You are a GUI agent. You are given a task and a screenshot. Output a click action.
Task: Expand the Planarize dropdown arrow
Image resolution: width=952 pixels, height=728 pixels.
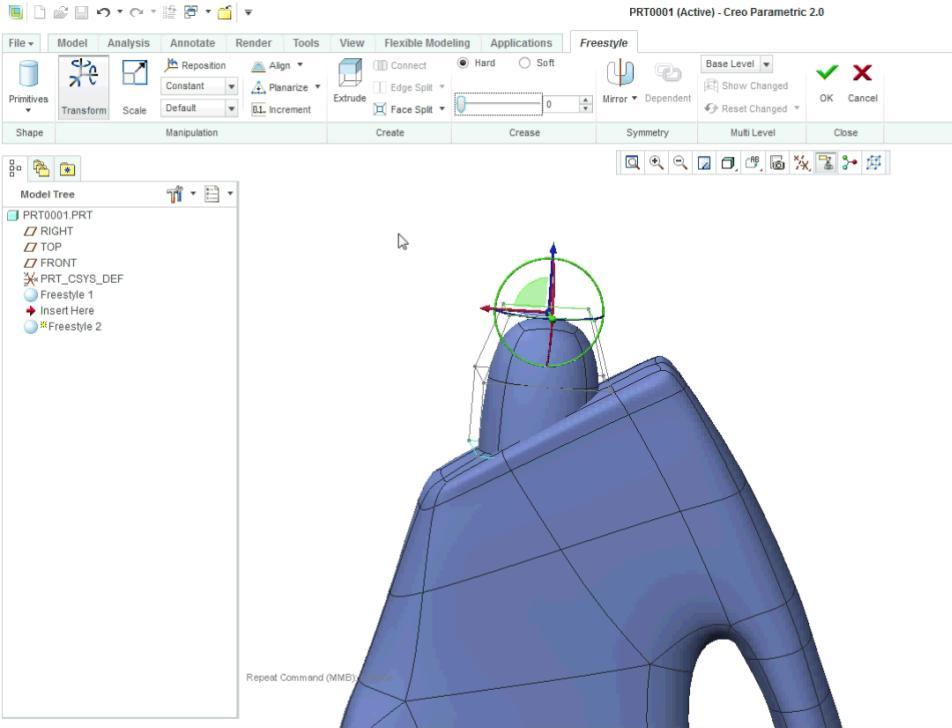[318, 87]
